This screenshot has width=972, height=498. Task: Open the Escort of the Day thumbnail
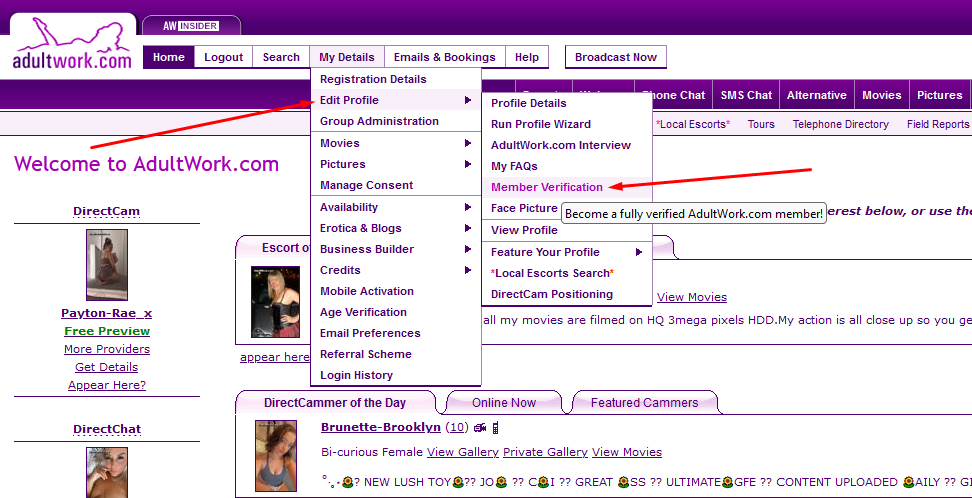(275, 302)
